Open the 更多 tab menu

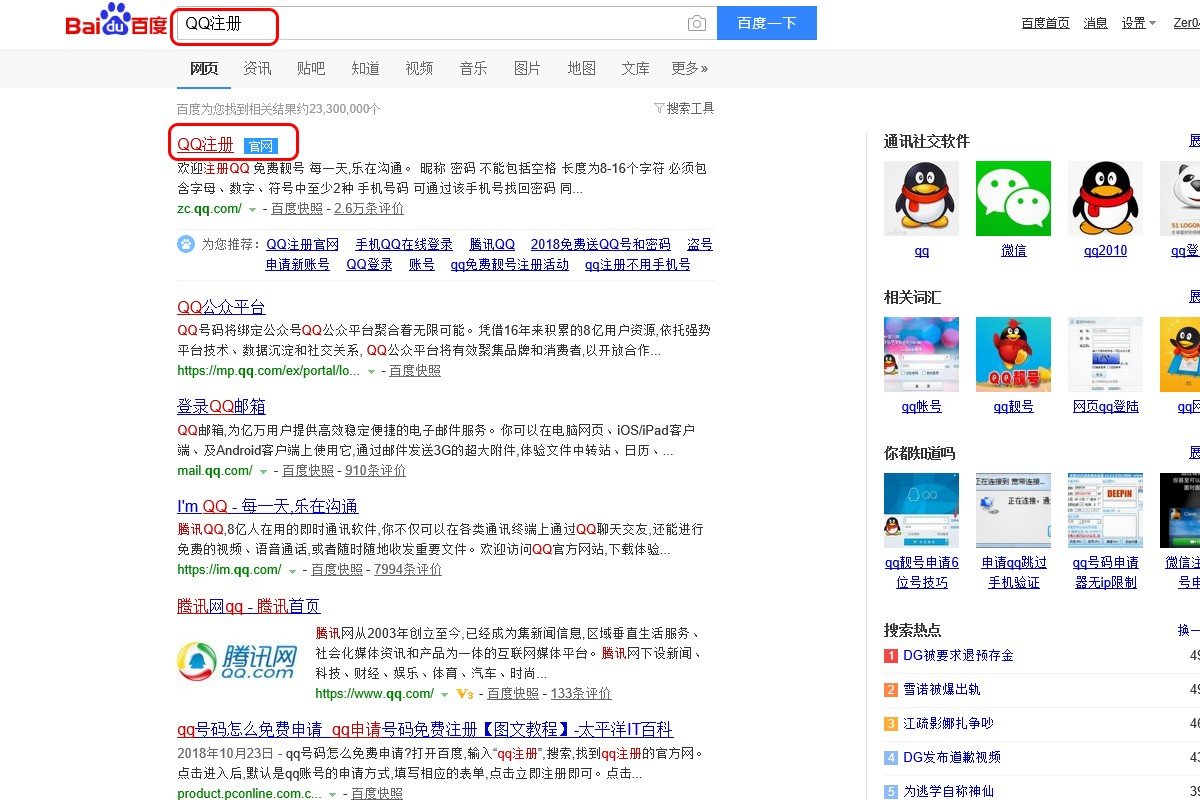[690, 68]
